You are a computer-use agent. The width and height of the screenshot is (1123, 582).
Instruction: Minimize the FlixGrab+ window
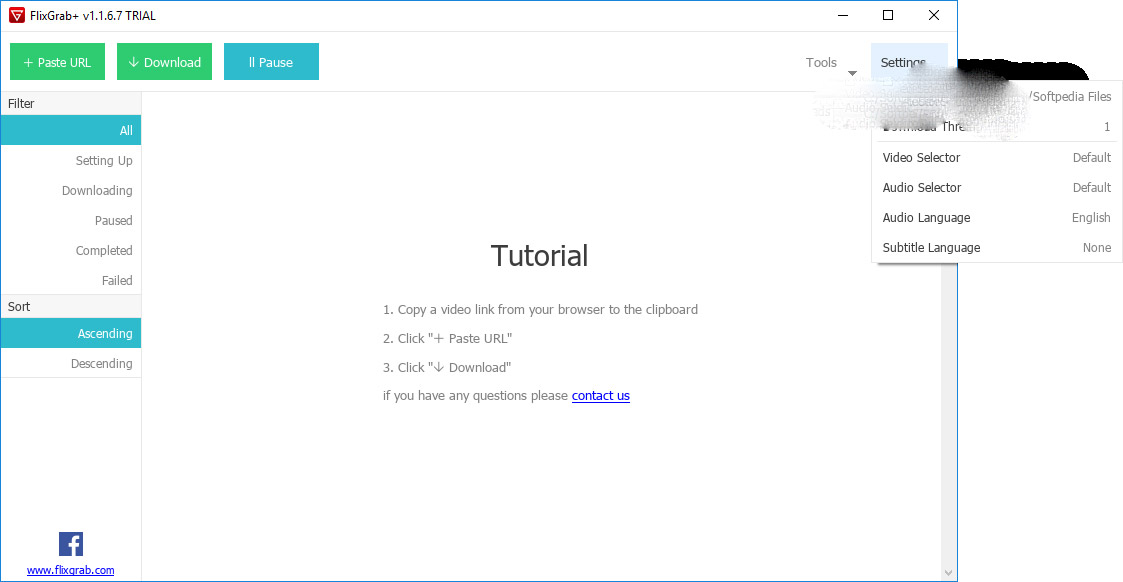click(x=843, y=15)
